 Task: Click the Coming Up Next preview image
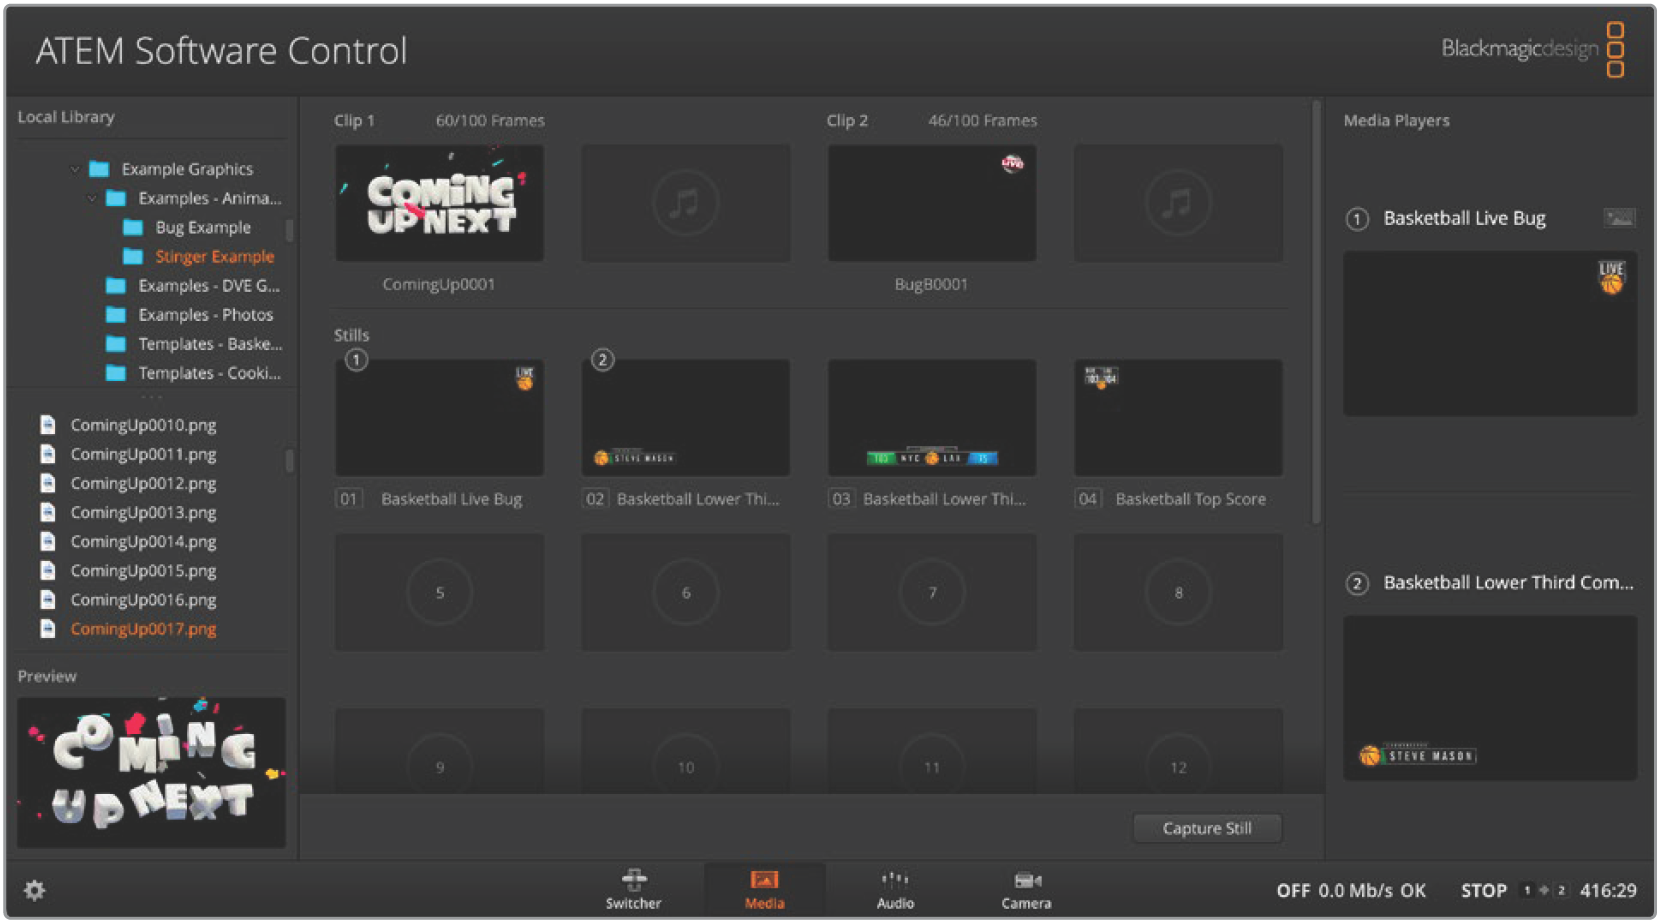pos(151,772)
